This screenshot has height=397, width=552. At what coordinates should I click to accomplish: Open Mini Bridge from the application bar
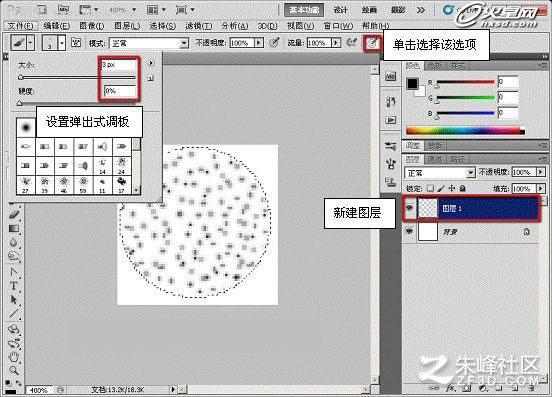(63, 10)
